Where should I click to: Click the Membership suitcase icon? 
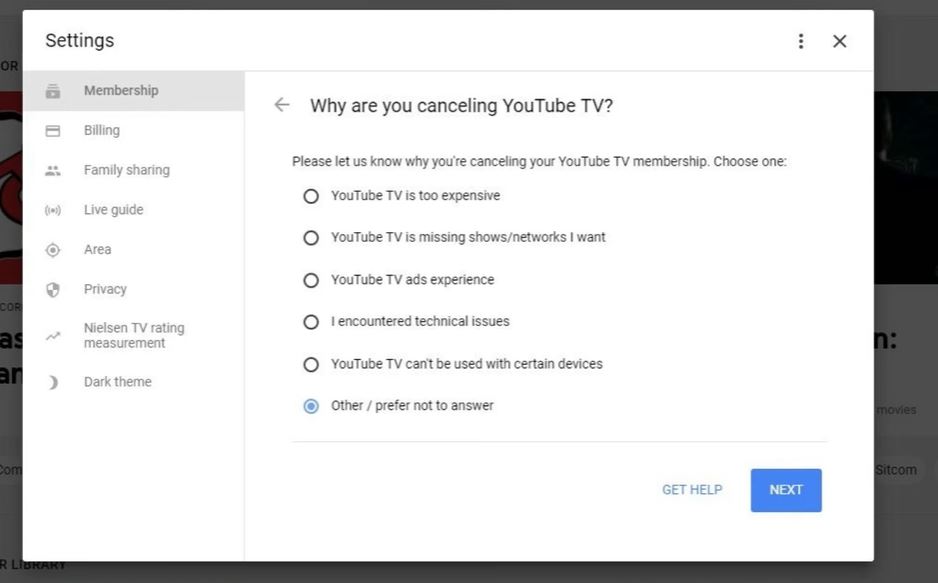click(53, 91)
